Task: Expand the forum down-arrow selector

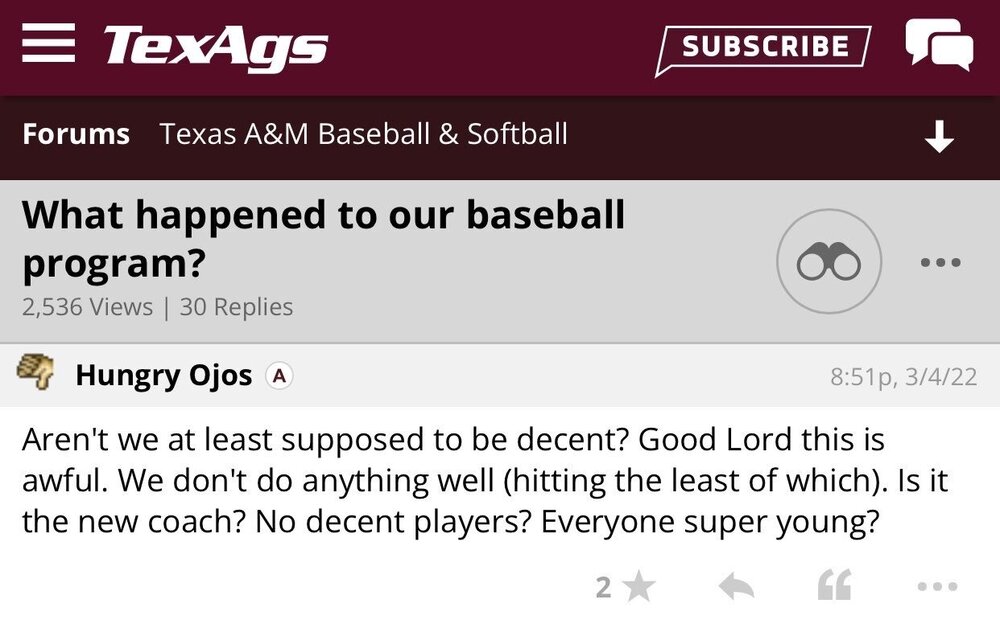Action: tap(939, 137)
